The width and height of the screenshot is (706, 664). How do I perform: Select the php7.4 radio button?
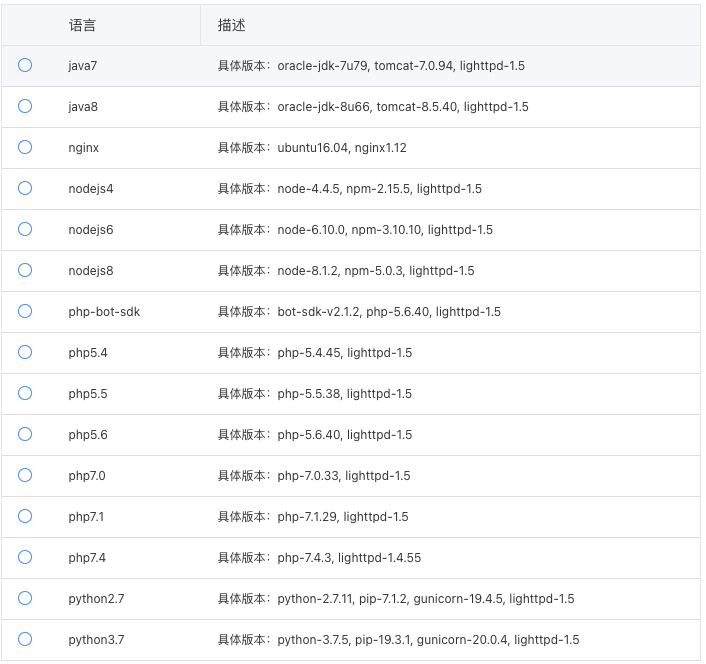pos(25,557)
